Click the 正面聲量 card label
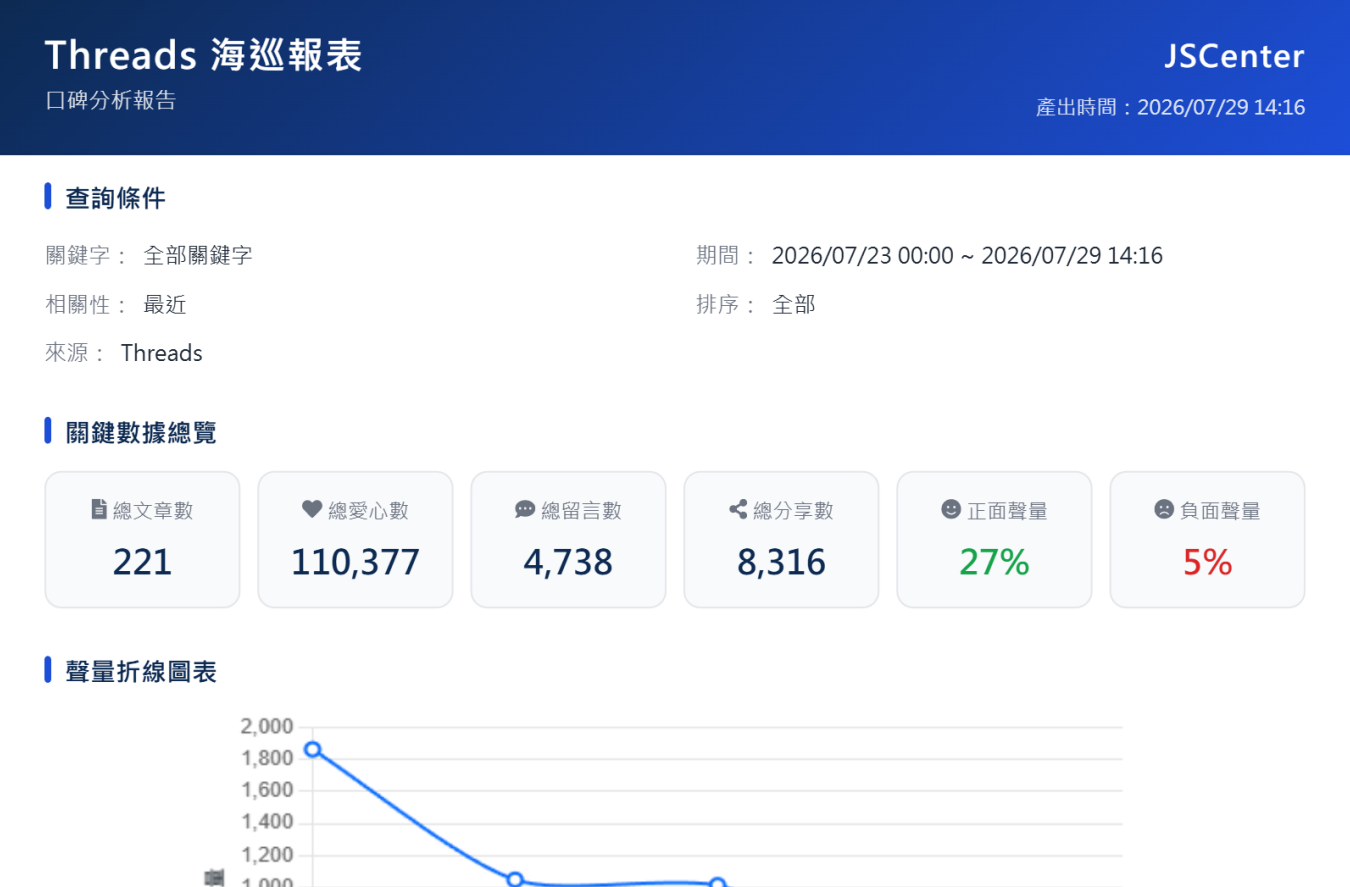Viewport: 1350px width, 887px height. point(1007,511)
